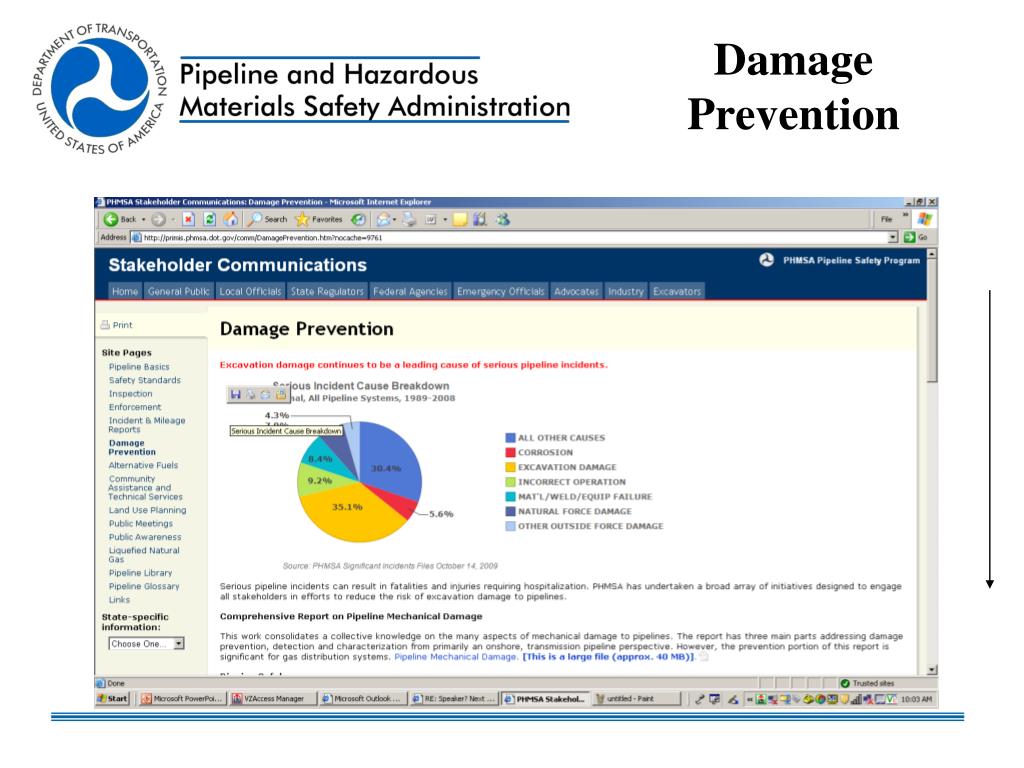Open the Pipeline Glossary sidebar link

144,586
